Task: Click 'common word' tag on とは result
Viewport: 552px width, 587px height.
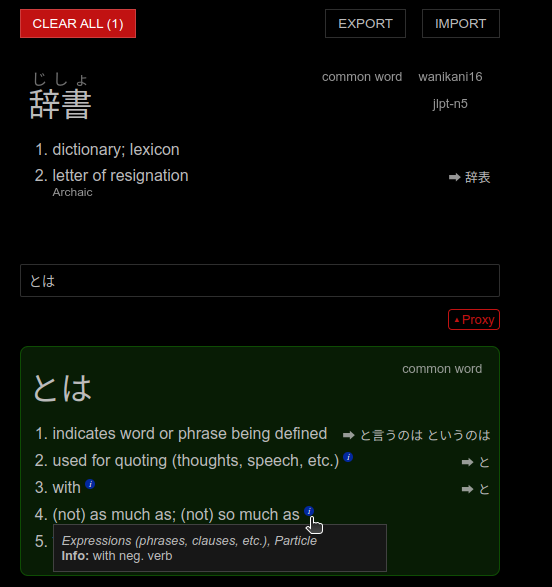Action: (442, 369)
